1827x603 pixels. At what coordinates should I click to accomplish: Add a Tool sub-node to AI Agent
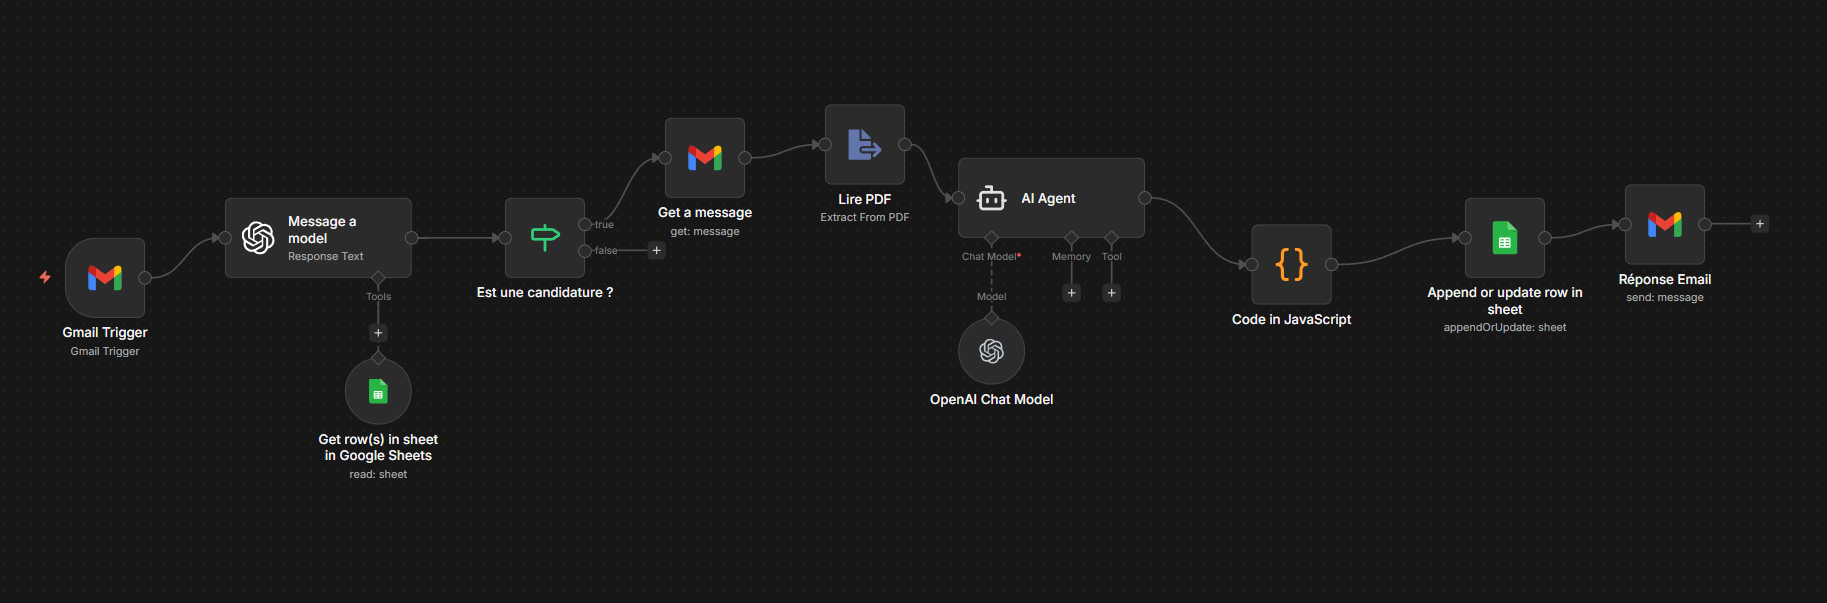coord(1112,293)
